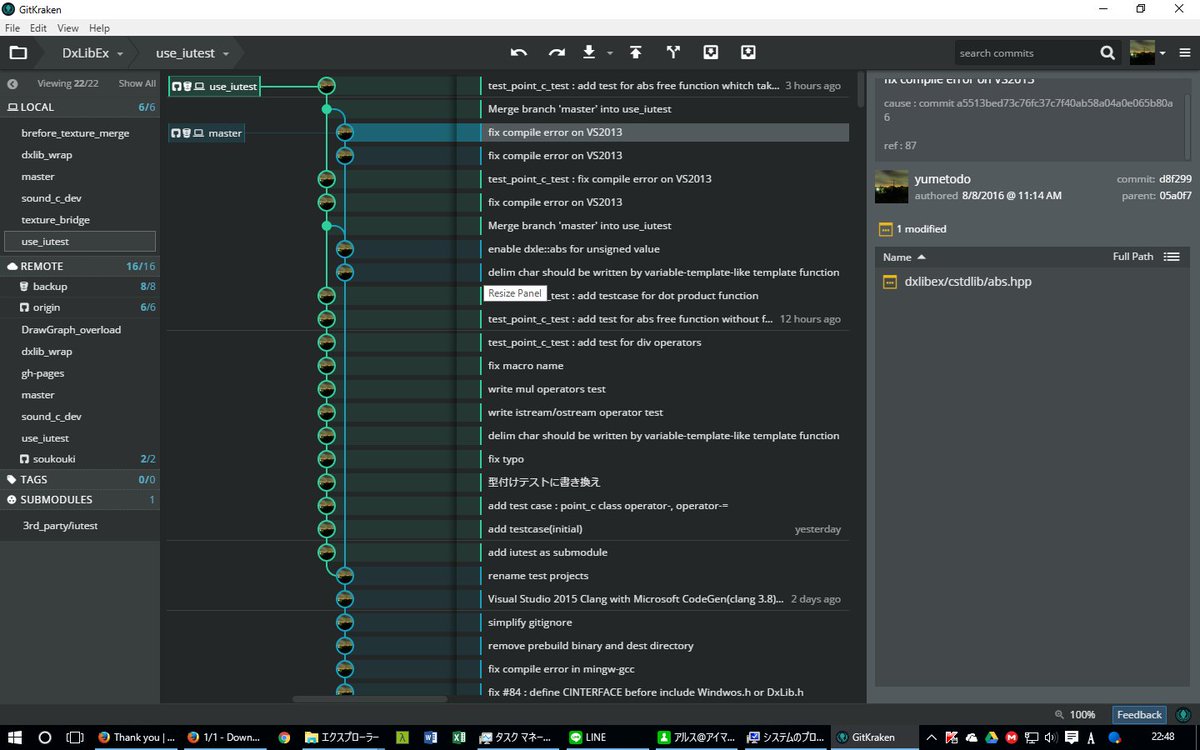Click commit node for 'add testcase(initial)'
The height and width of the screenshot is (750, 1200).
click(326, 529)
